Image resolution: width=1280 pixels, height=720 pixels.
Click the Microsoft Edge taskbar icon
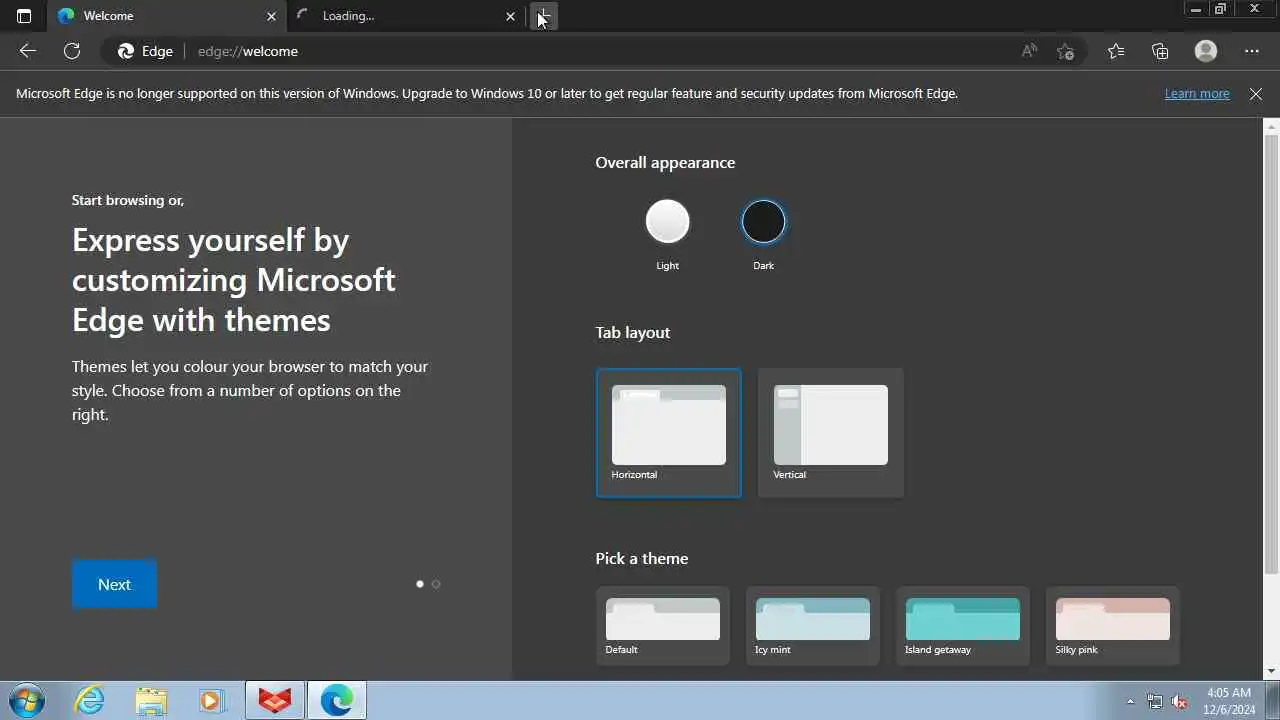click(x=337, y=701)
